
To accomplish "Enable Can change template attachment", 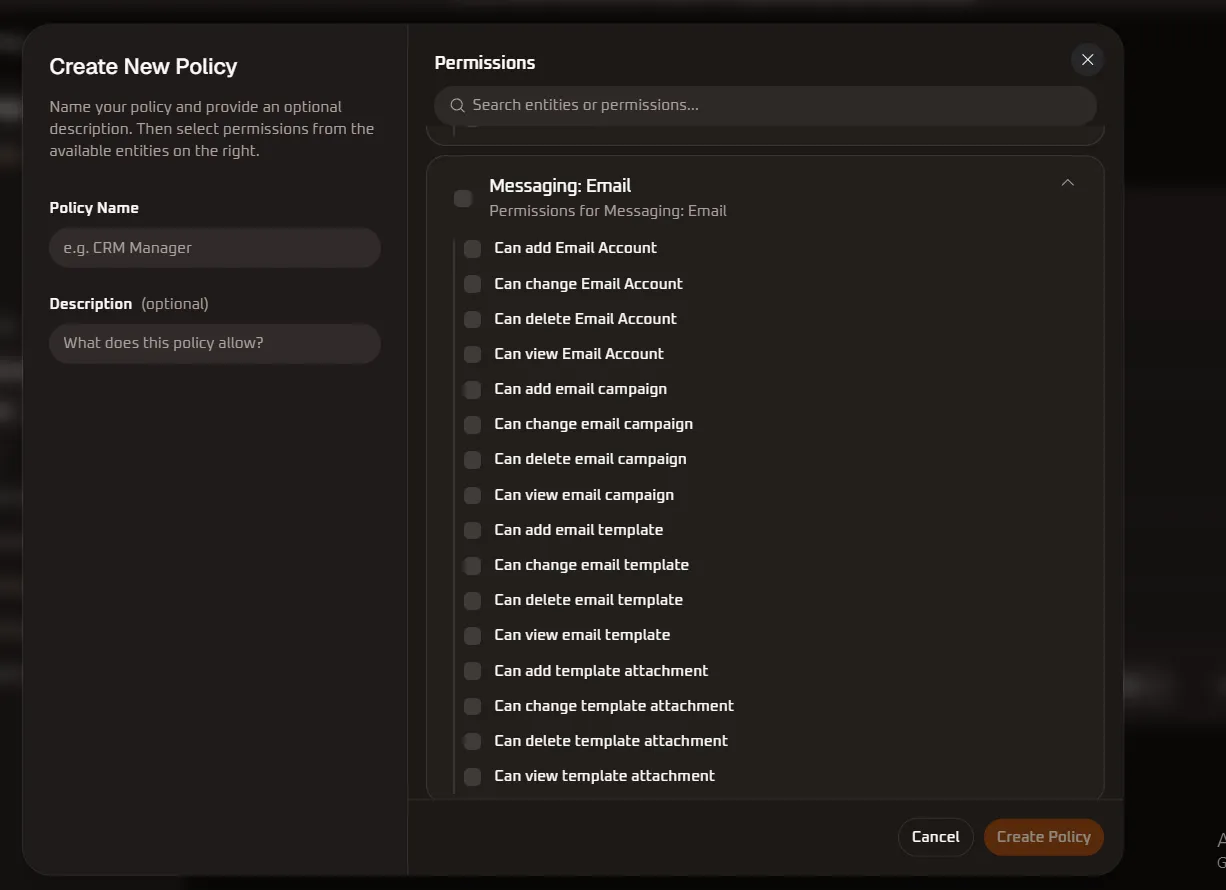I will pos(473,706).
